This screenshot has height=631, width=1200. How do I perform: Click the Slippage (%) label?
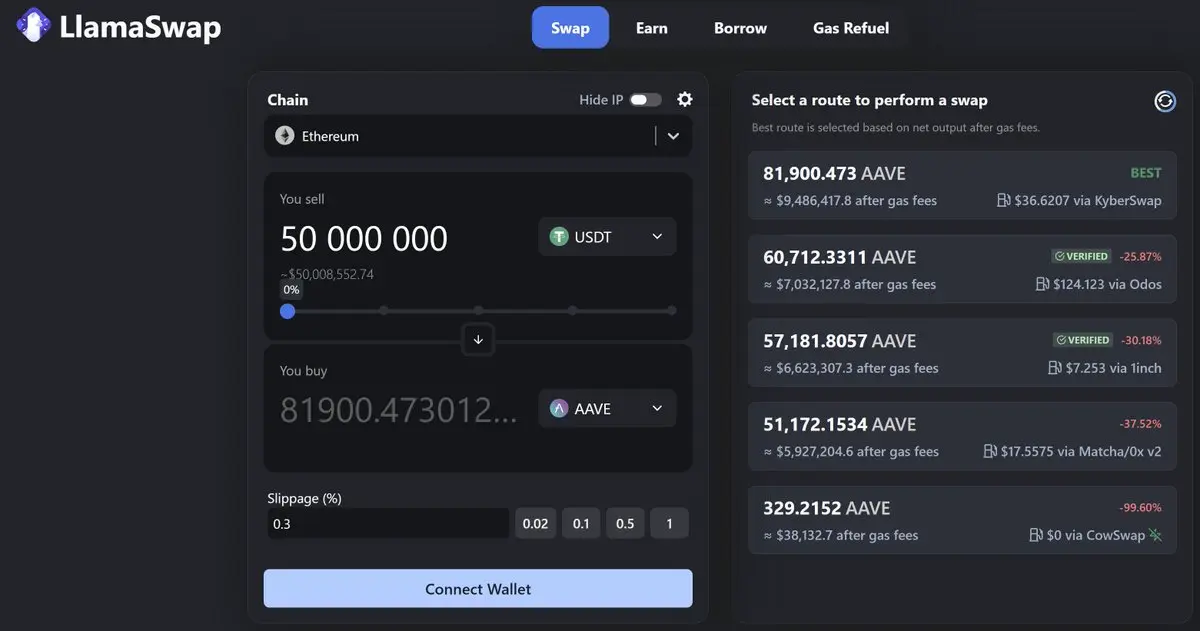pyautogui.click(x=305, y=498)
